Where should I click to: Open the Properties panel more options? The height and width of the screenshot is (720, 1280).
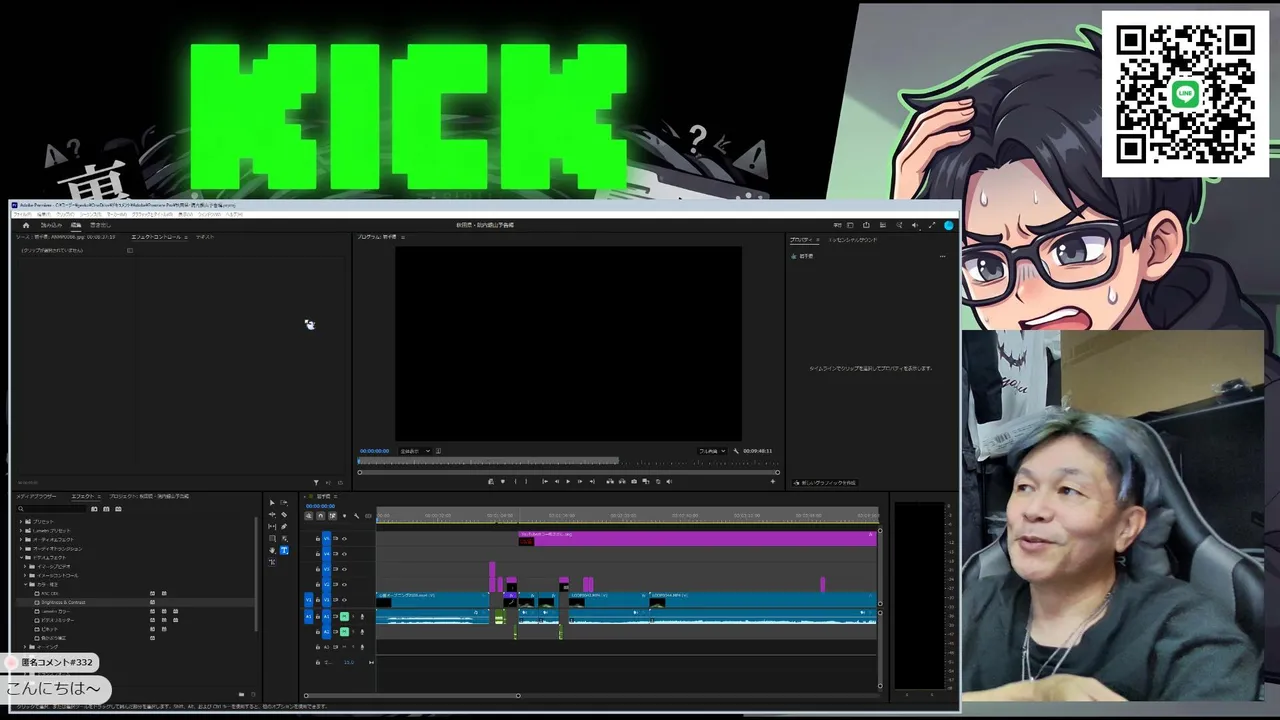coord(942,256)
